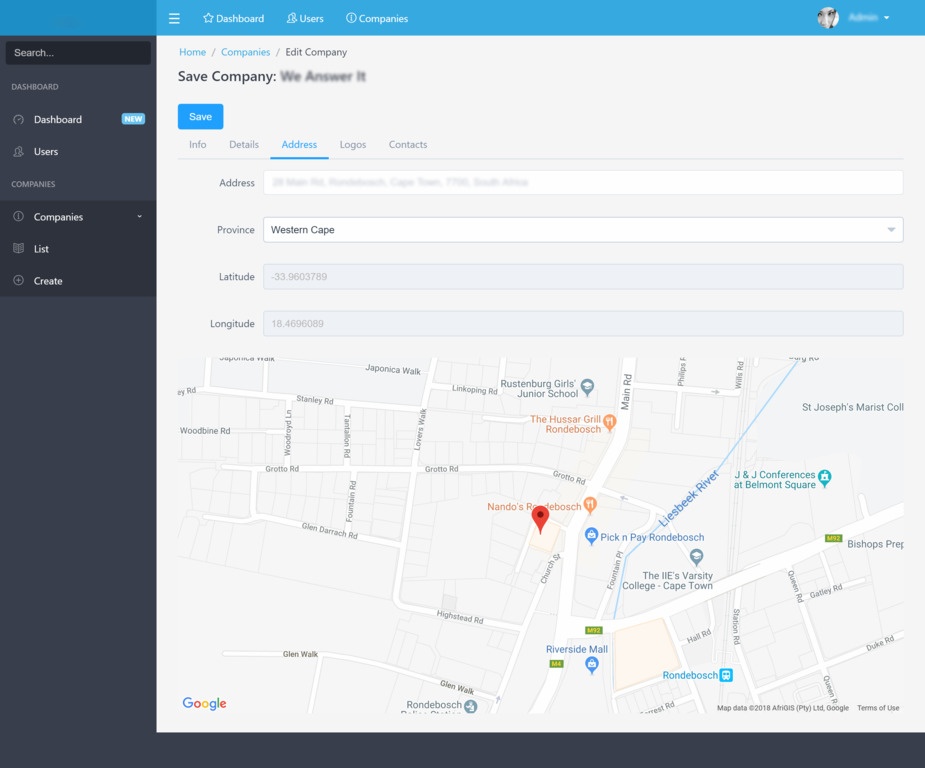Focus the sidebar Search field

(x=78, y=52)
